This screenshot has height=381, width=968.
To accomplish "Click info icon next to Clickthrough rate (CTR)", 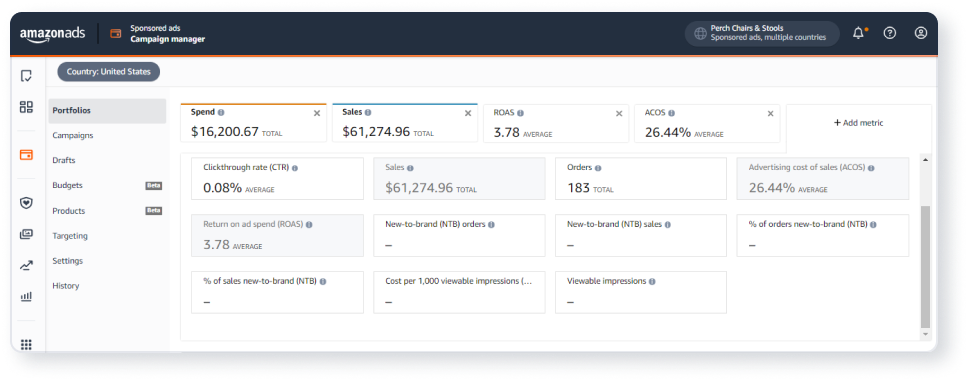I will tap(294, 167).
